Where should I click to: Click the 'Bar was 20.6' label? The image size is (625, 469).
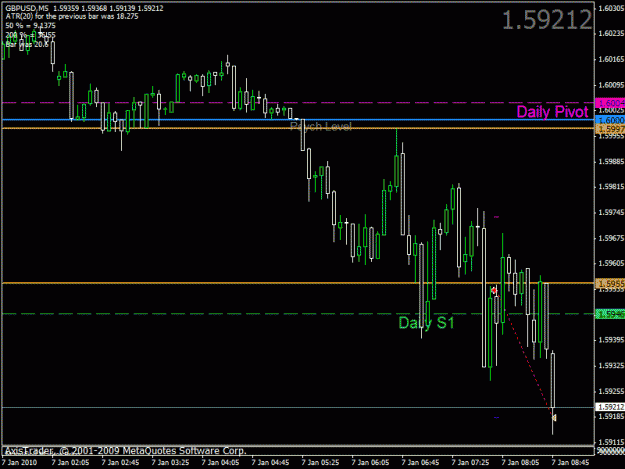tap(27, 44)
